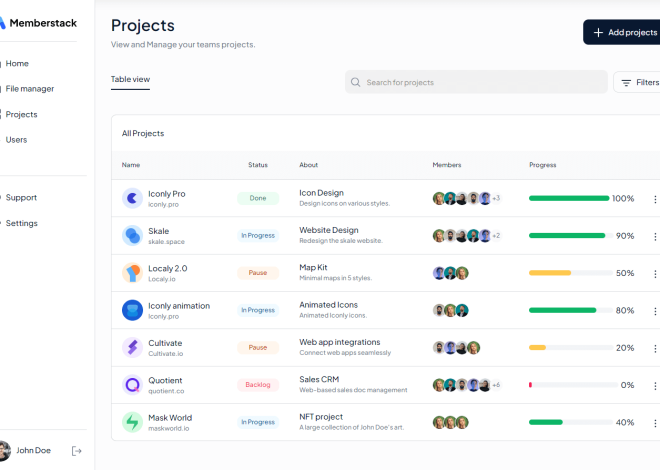Image resolution: width=660 pixels, height=470 pixels.
Task: Click the Localy 2.0 member avatars
Action: (450, 273)
